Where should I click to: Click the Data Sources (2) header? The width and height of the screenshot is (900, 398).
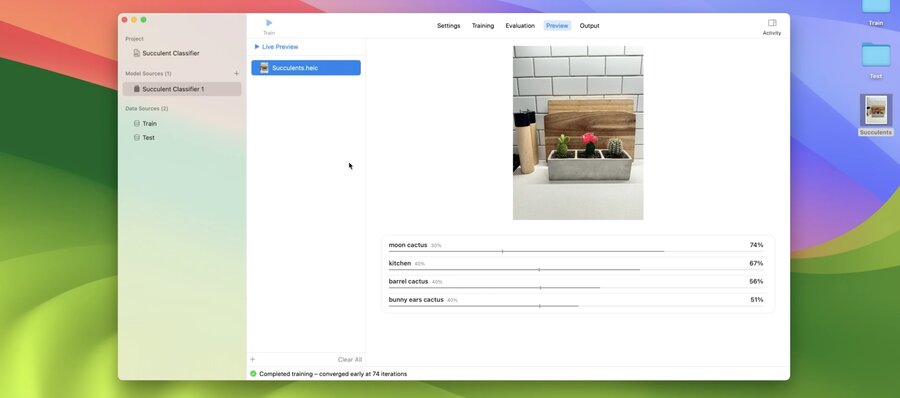[x=146, y=109]
